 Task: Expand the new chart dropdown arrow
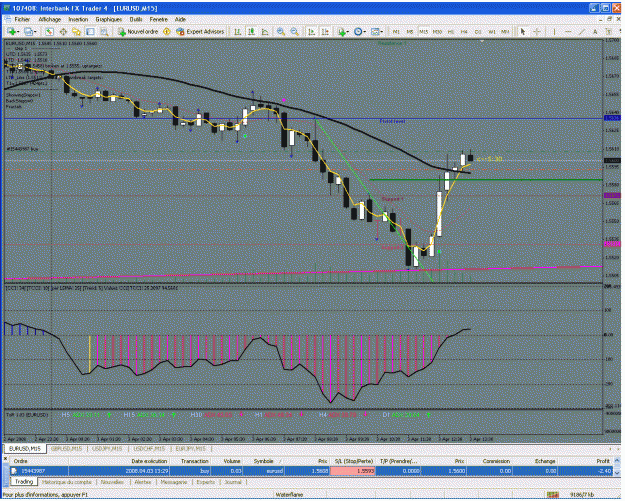pos(18,32)
